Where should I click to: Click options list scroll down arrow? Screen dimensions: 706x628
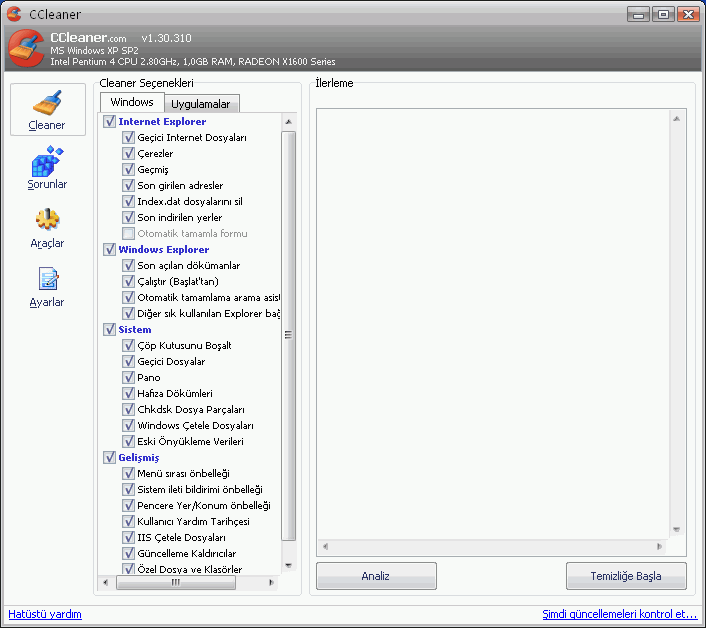click(x=289, y=565)
